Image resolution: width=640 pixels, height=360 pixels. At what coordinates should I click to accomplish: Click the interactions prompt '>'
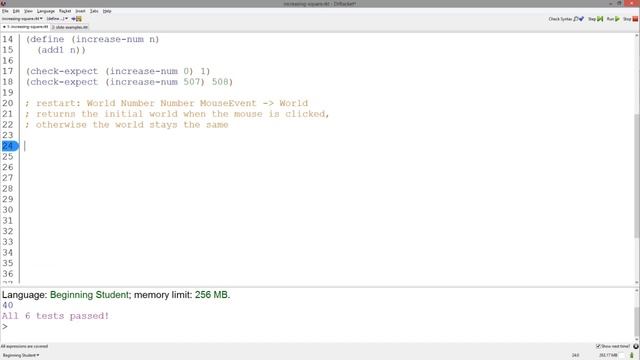[x=4, y=327]
